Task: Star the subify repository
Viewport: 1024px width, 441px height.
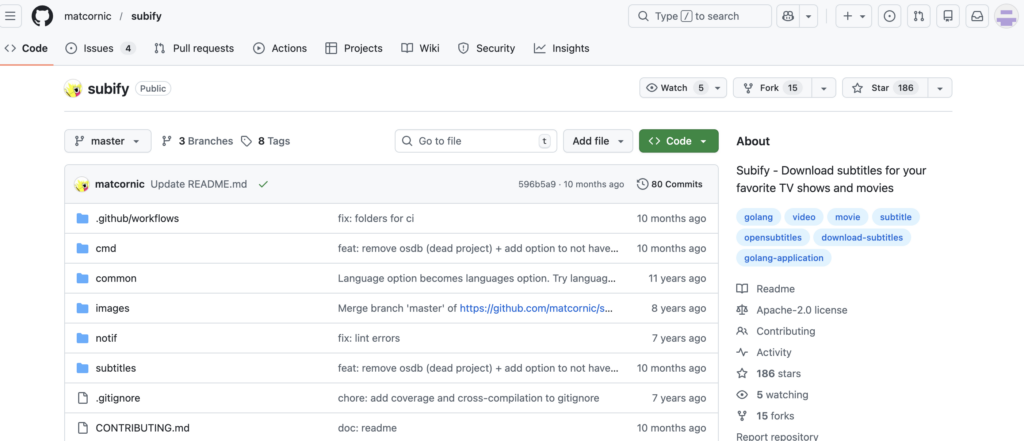Action: pos(880,88)
